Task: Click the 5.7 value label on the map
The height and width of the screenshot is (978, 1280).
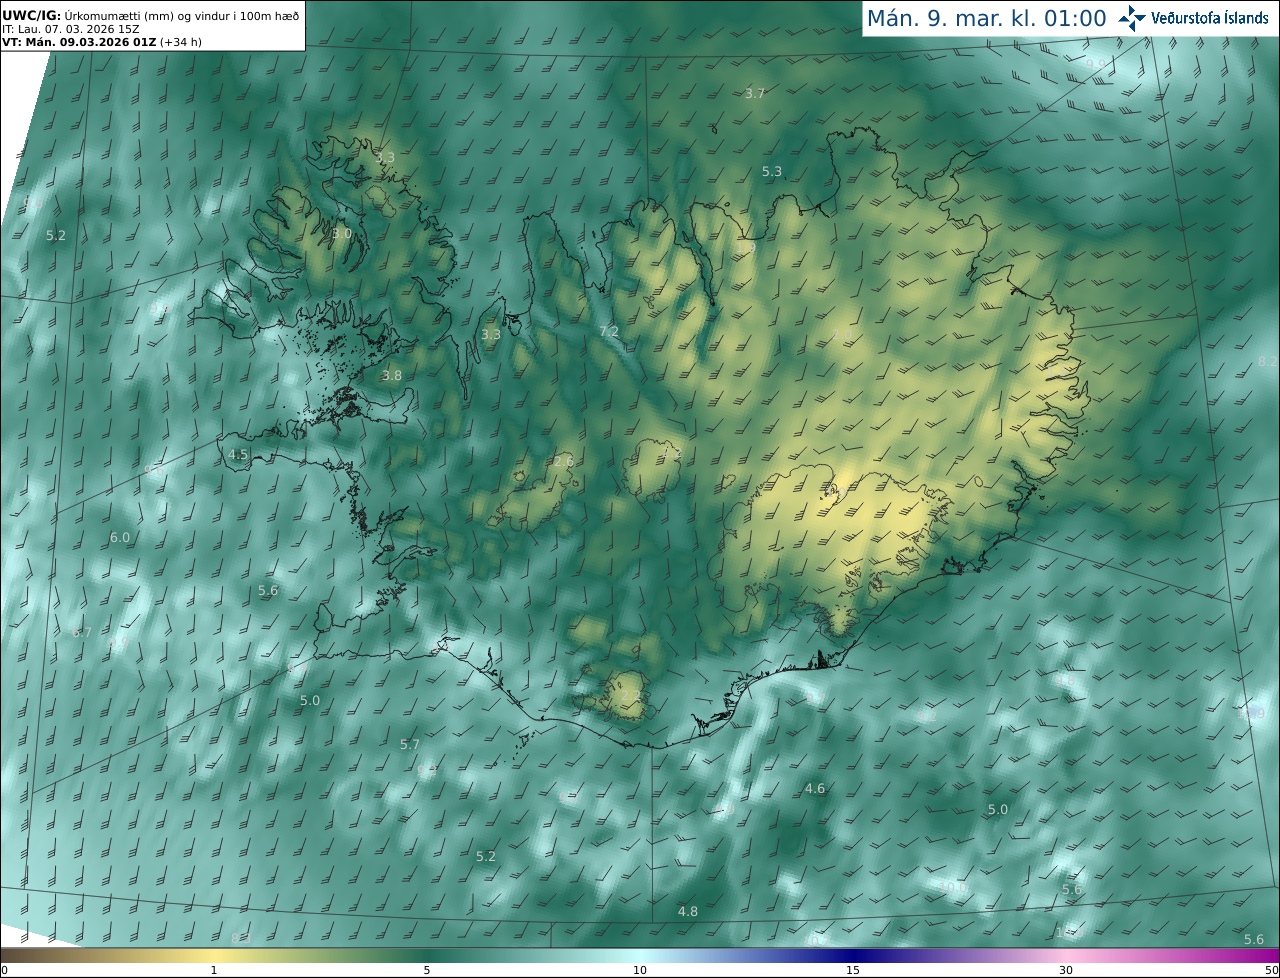Action: click(x=410, y=744)
